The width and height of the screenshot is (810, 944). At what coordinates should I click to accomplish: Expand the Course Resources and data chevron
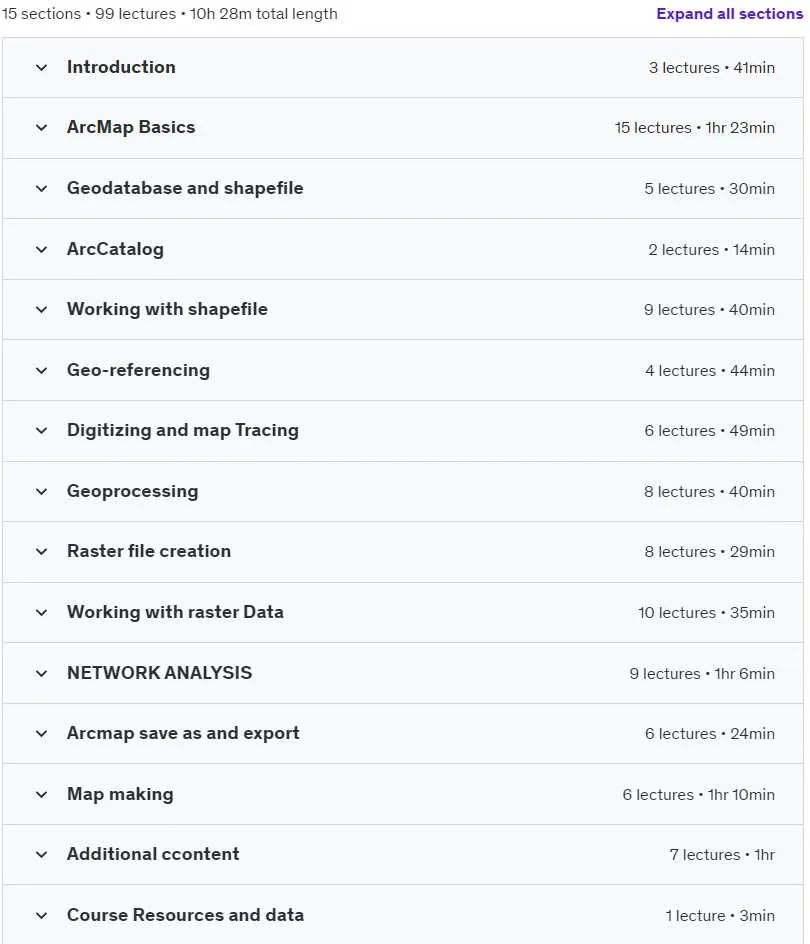pos(42,915)
